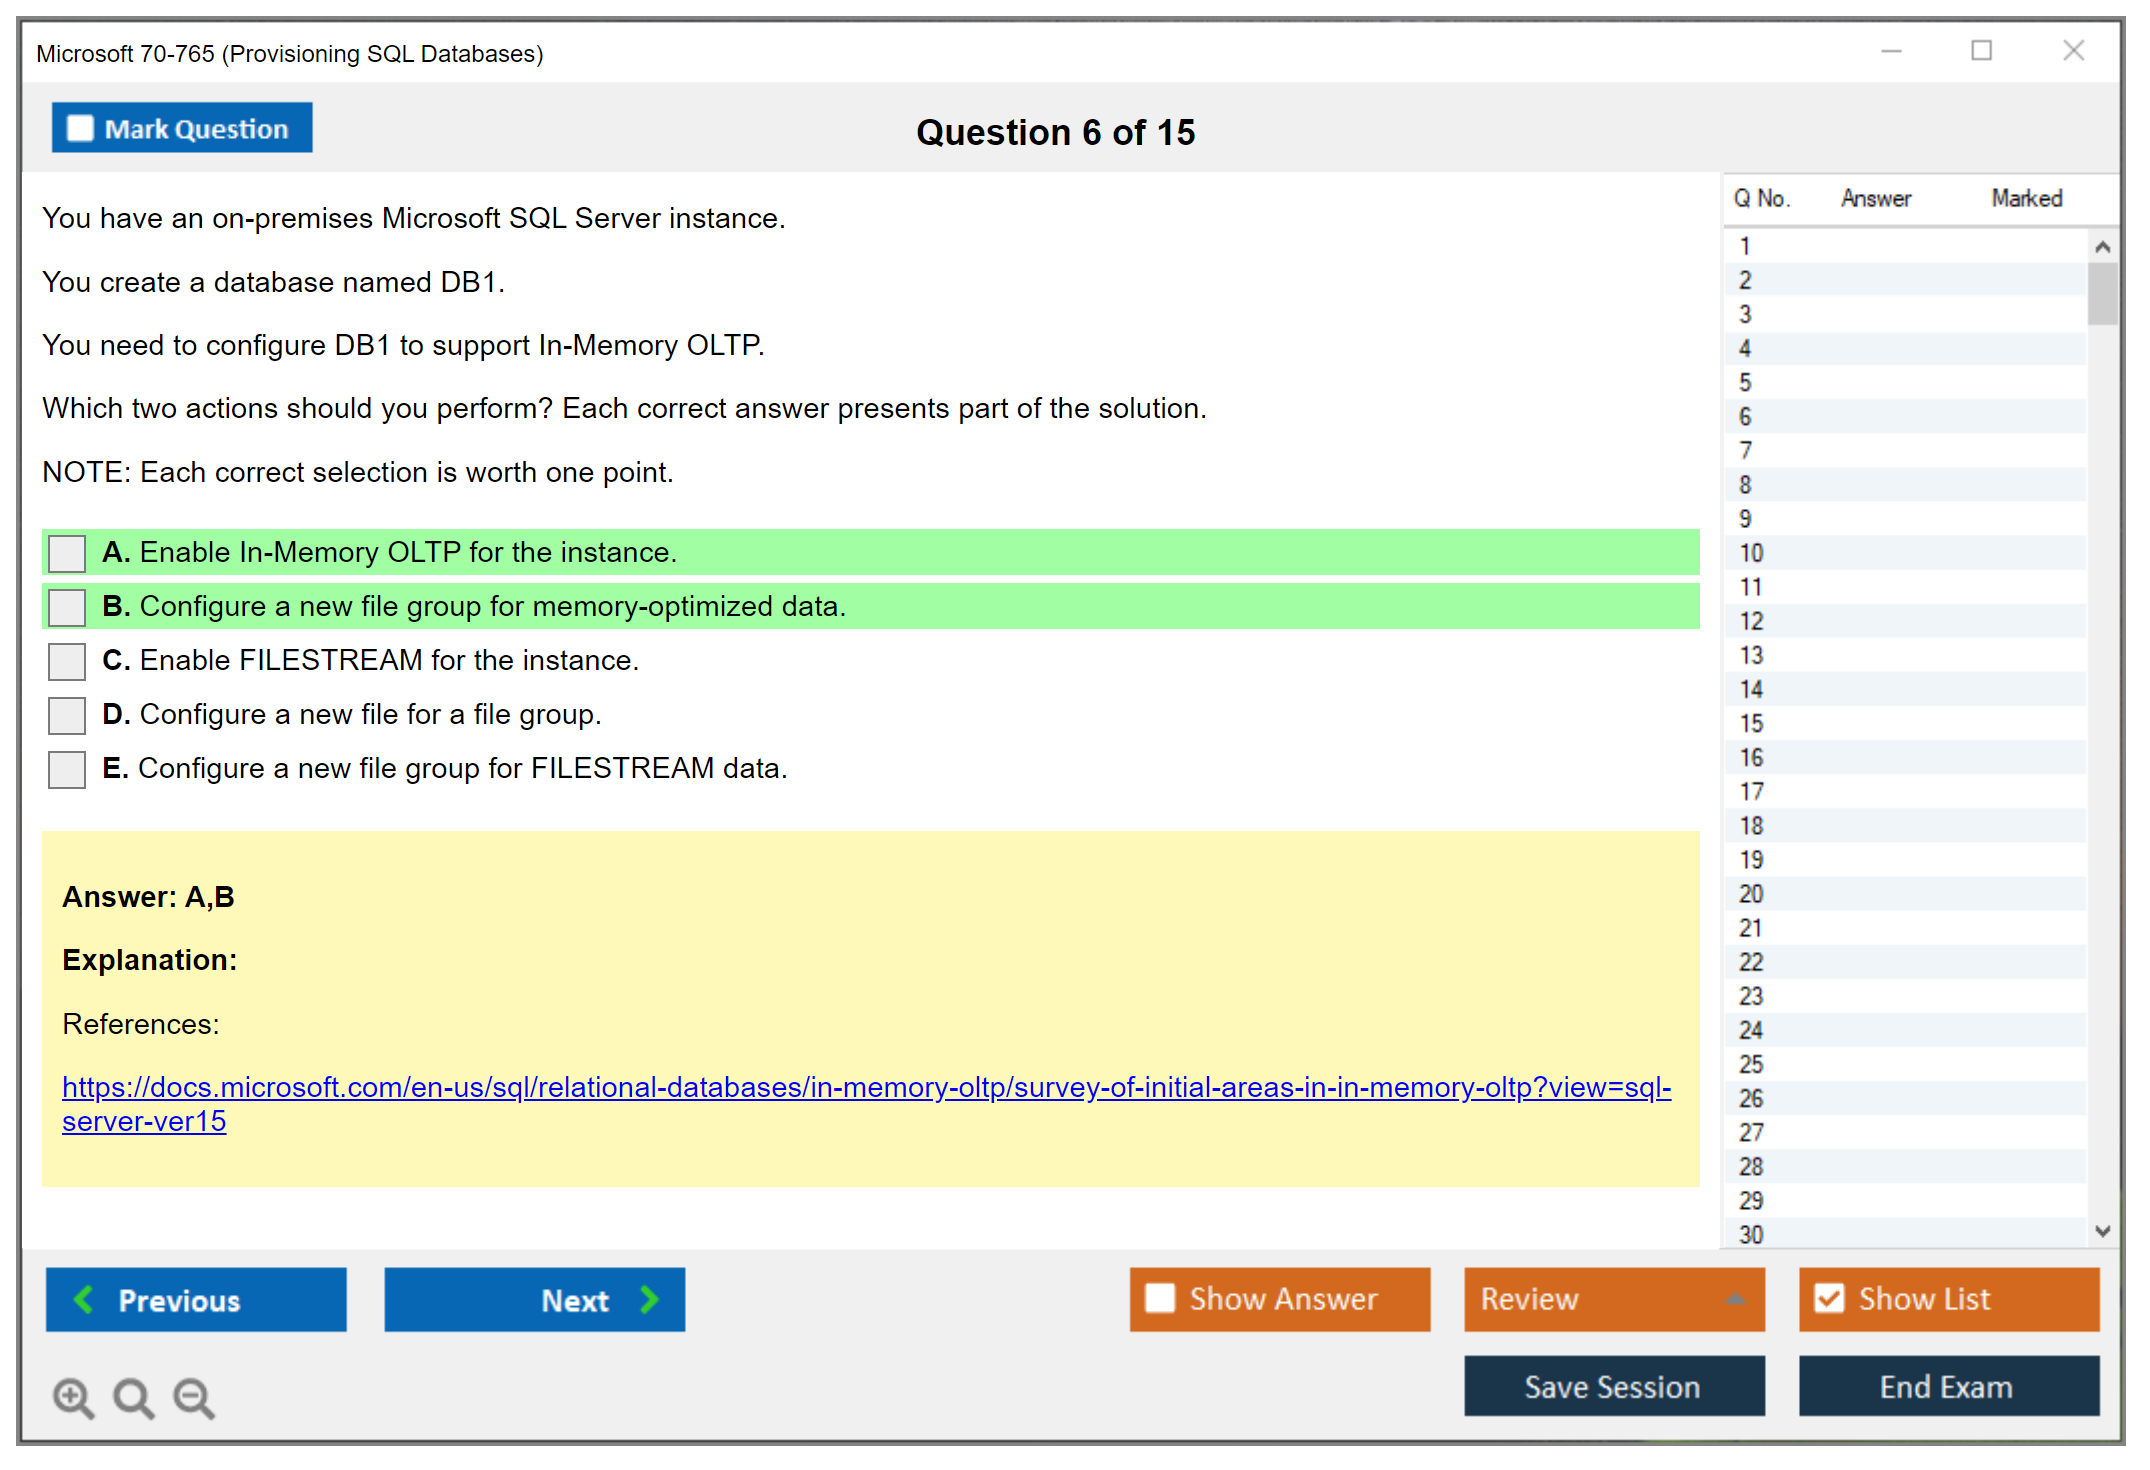Select question 22 in the list

[x=1751, y=962]
